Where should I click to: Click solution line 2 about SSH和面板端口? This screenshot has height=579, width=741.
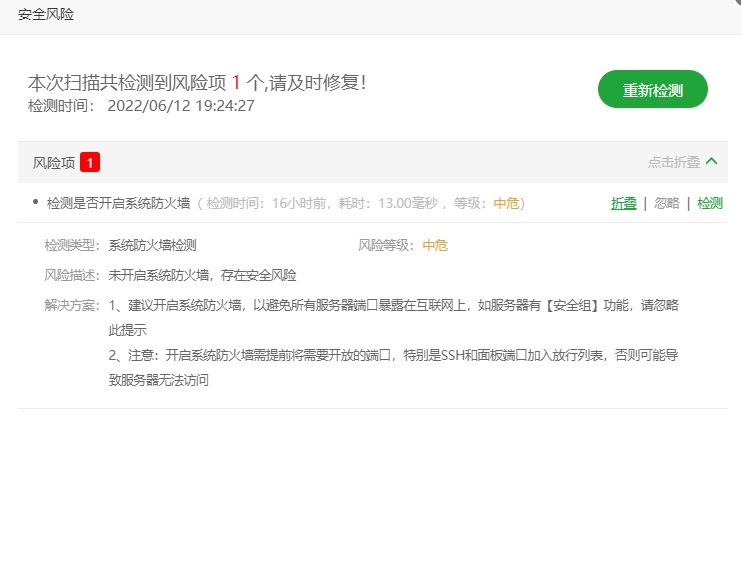tap(393, 367)
